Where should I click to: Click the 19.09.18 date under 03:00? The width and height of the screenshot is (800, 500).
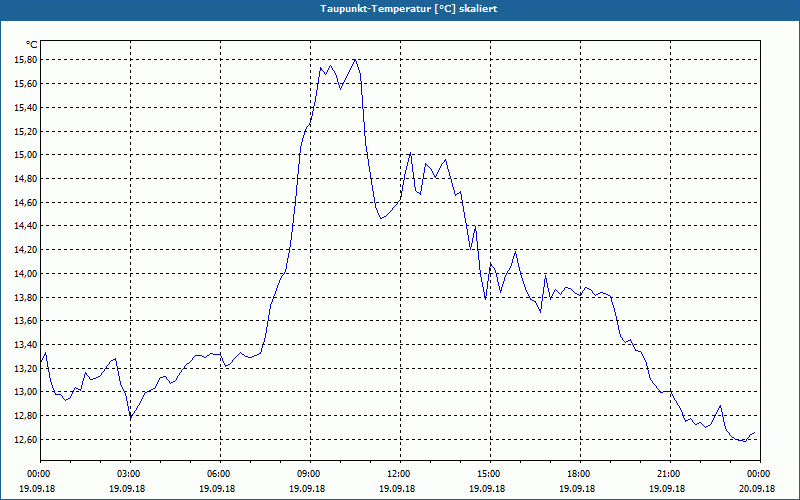coord(127,488)
